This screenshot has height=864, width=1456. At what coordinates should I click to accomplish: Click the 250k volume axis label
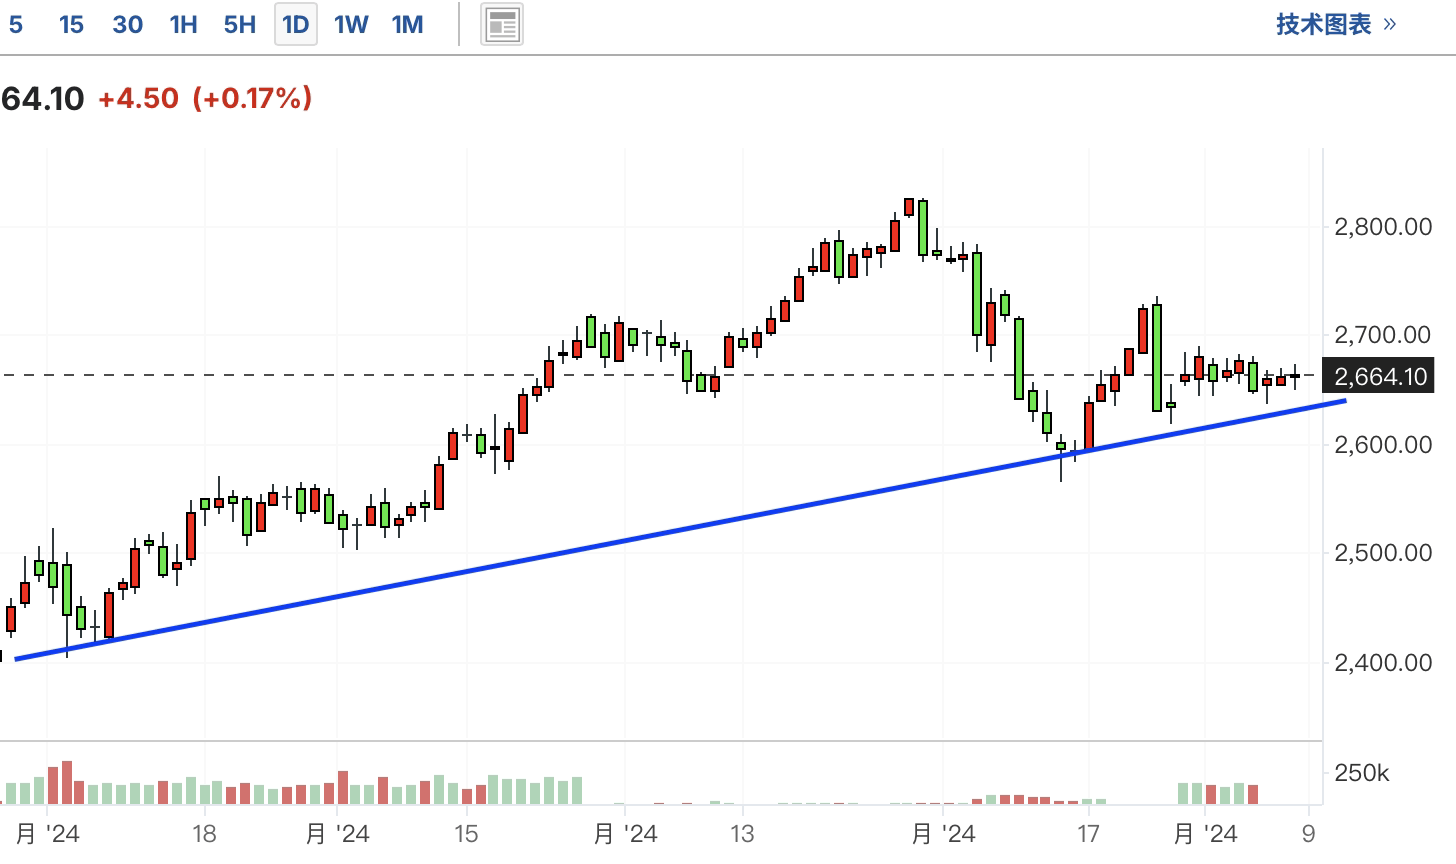coord(1362,773)
